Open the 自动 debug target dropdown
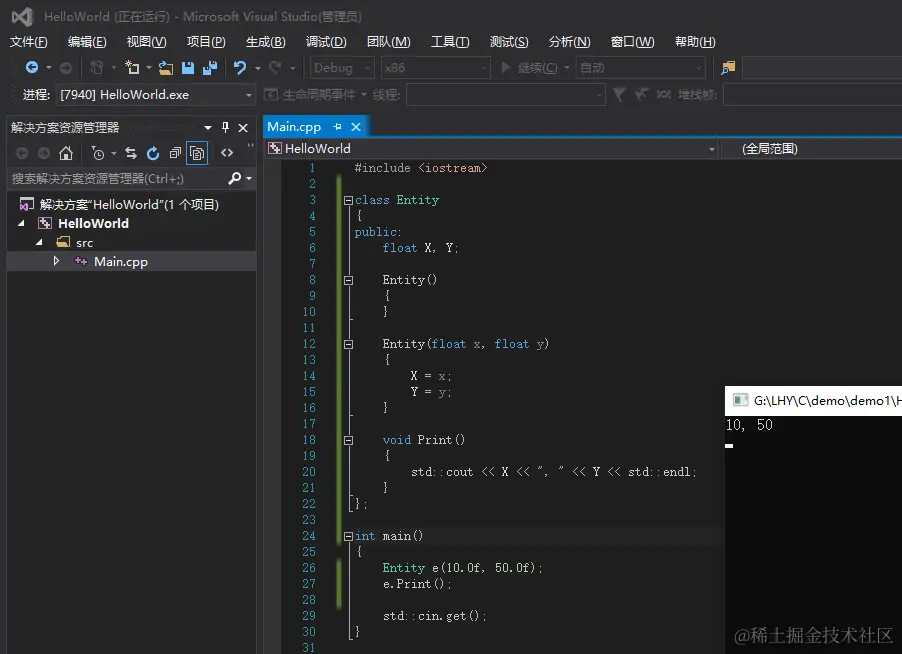The height and width of the screenshot is (654, 902). pyautogui.click(x=640, y=68)
